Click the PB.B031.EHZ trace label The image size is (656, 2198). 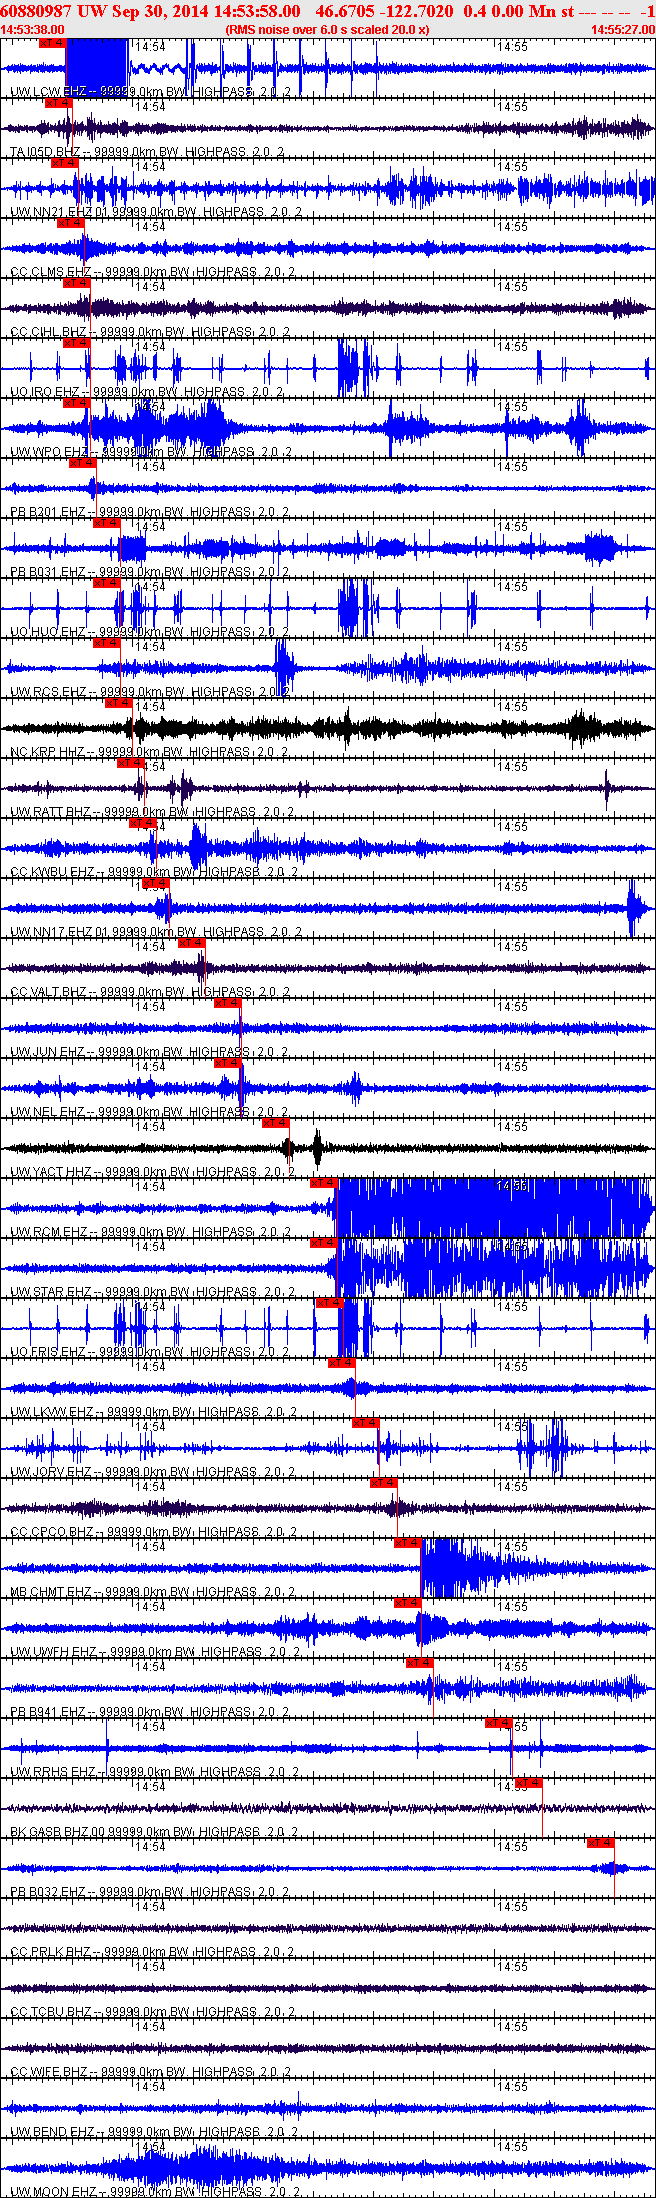pyautogui.click(x=150, y=572)
